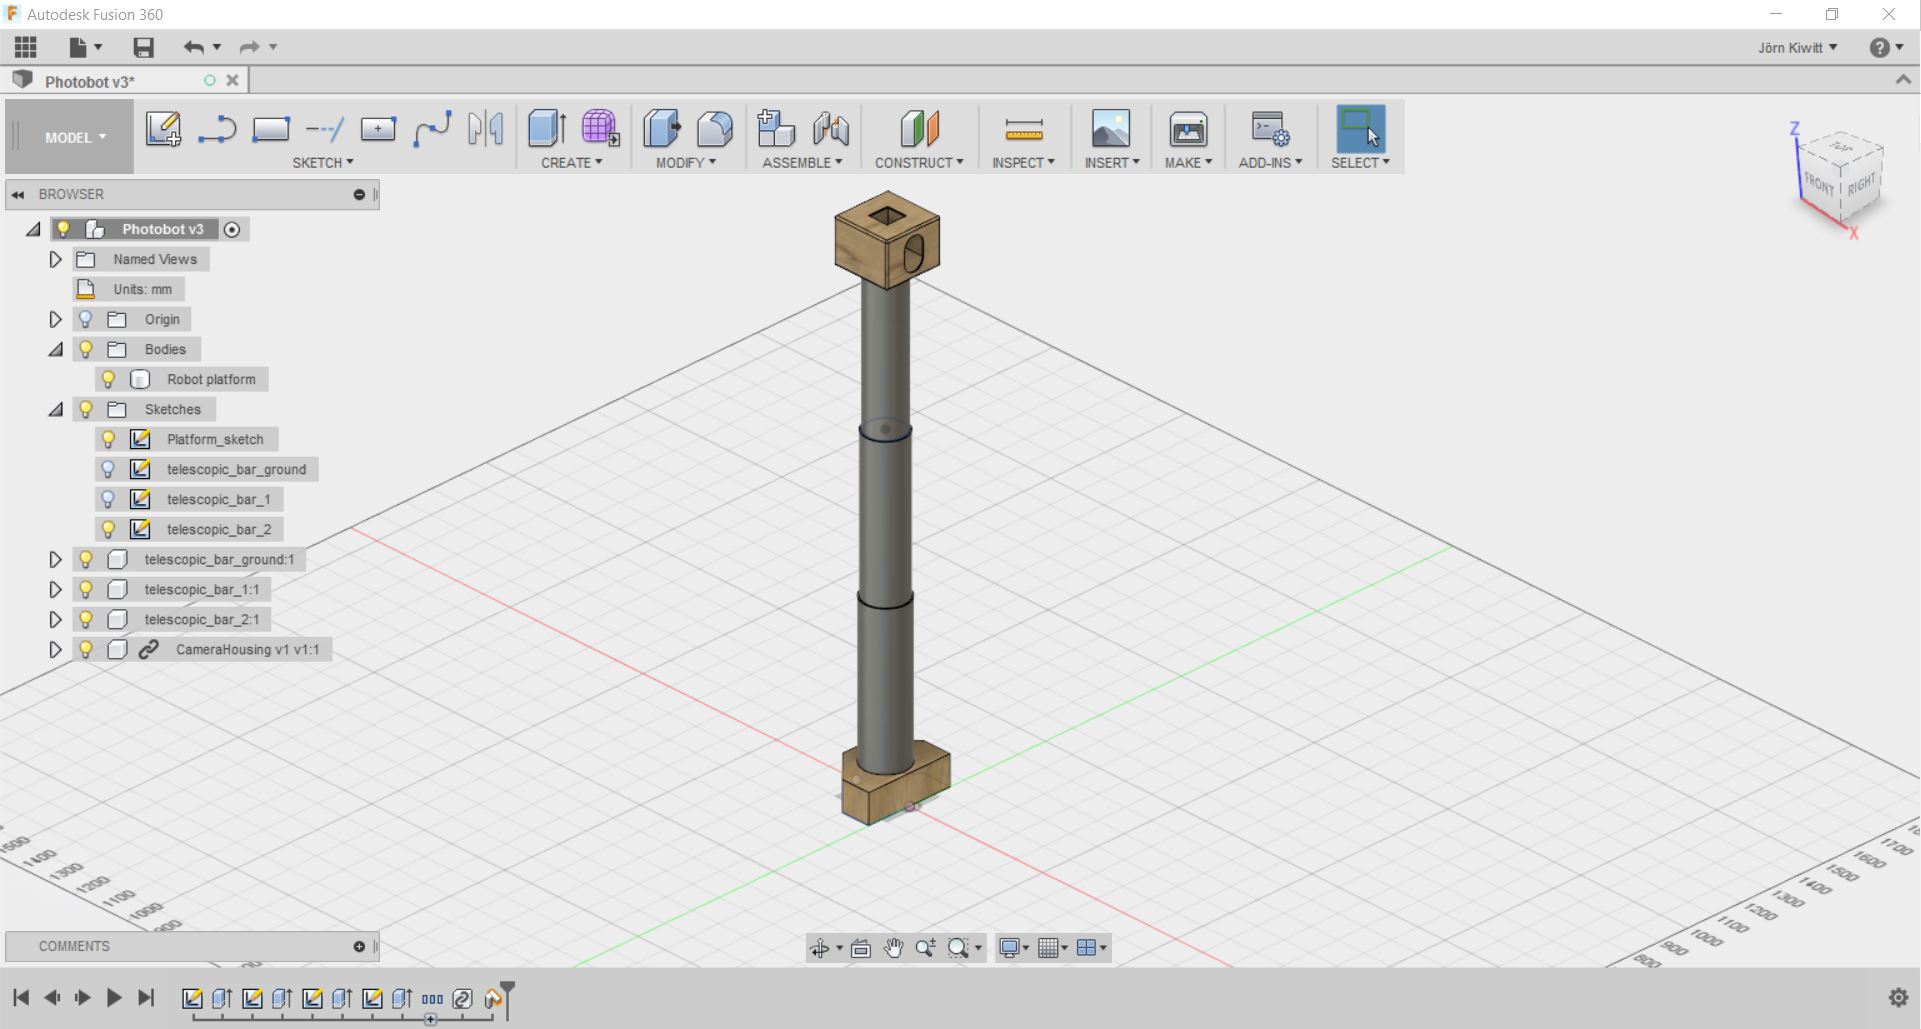Screen dimensions: 1921x1029
Task: Click the Undo arrow
Action: pyautogui.click(x=194, y=47)
